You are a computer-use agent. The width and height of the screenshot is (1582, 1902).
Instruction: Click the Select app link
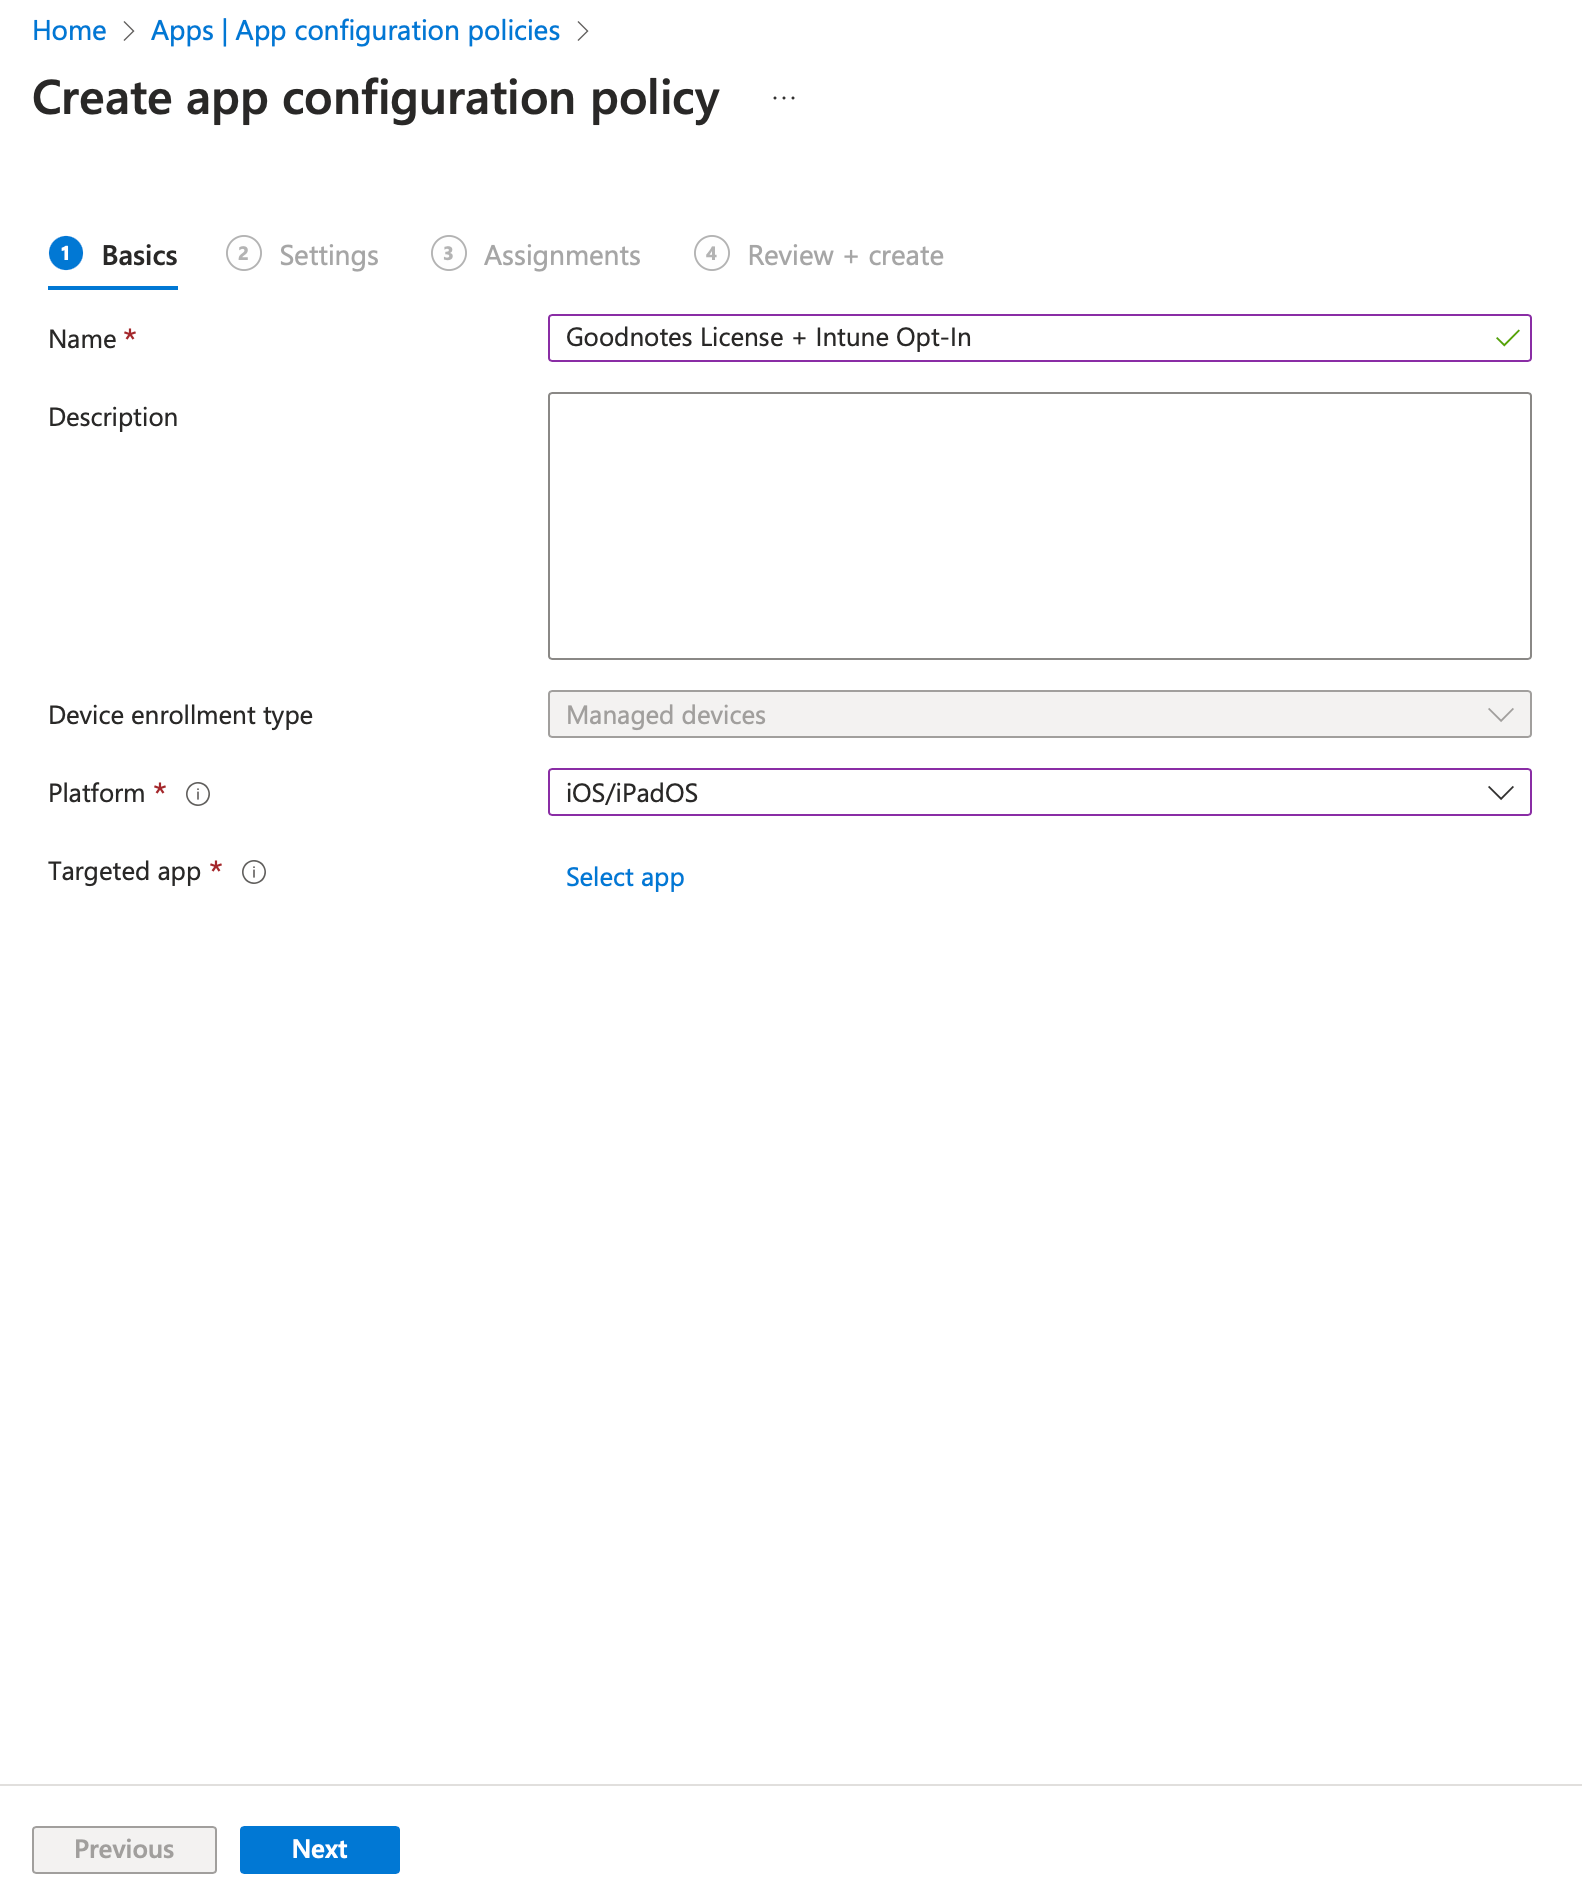(x=625, y=877)
